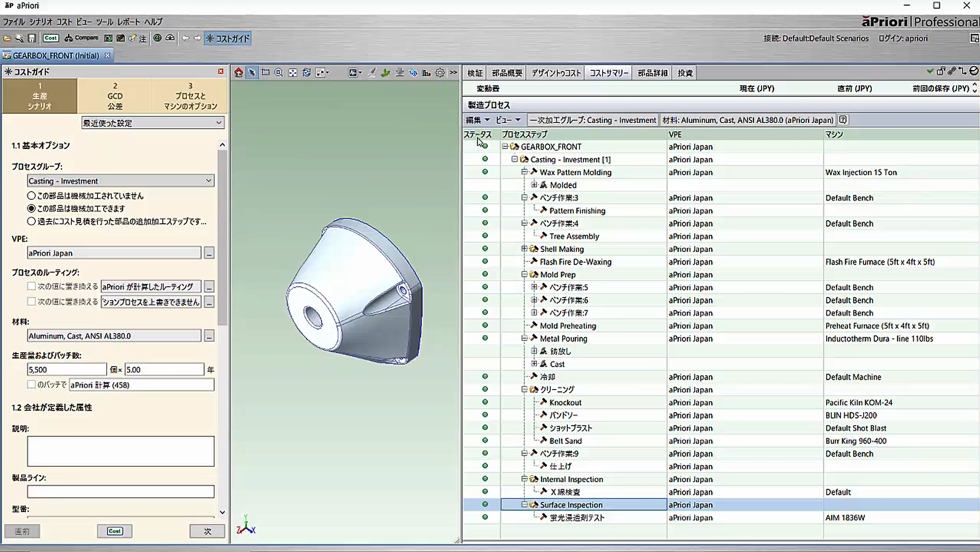Open the ファイル menu
980x552 pixels.
pos(14,21)
